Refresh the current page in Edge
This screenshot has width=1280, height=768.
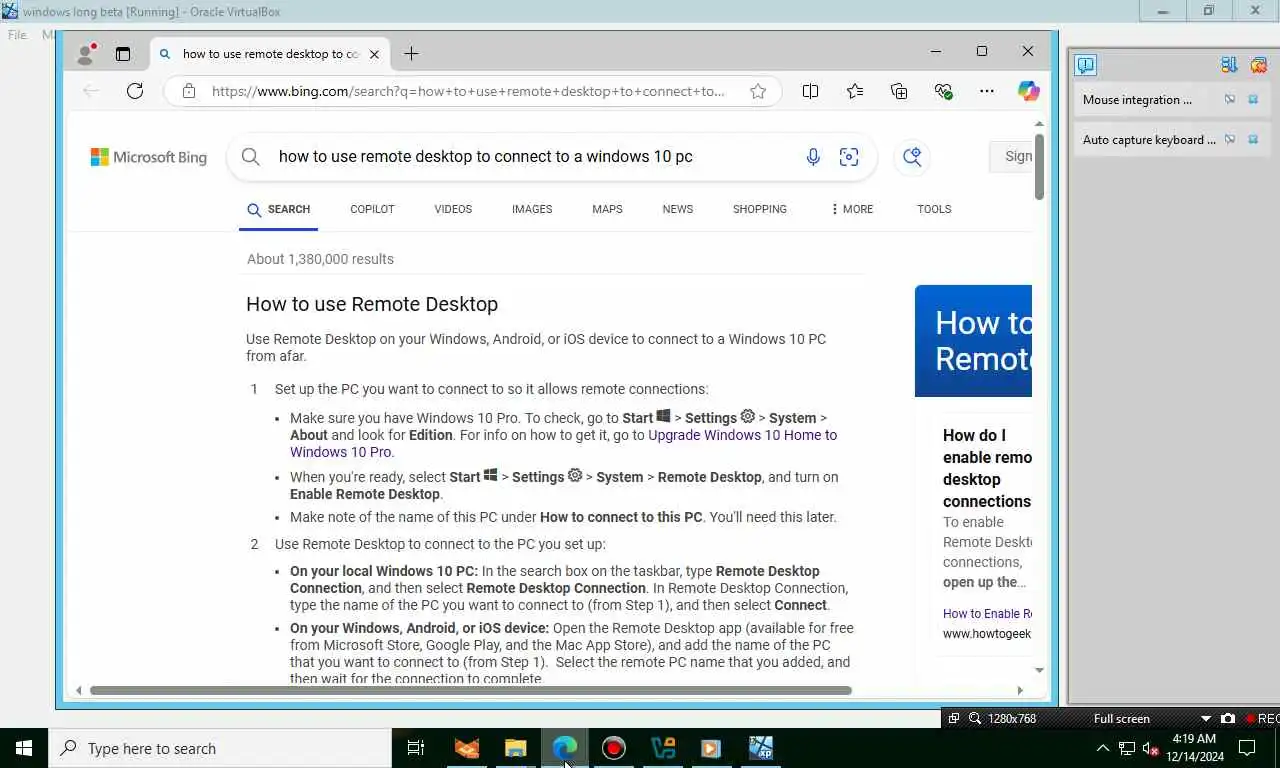click(x=135, y=91)
